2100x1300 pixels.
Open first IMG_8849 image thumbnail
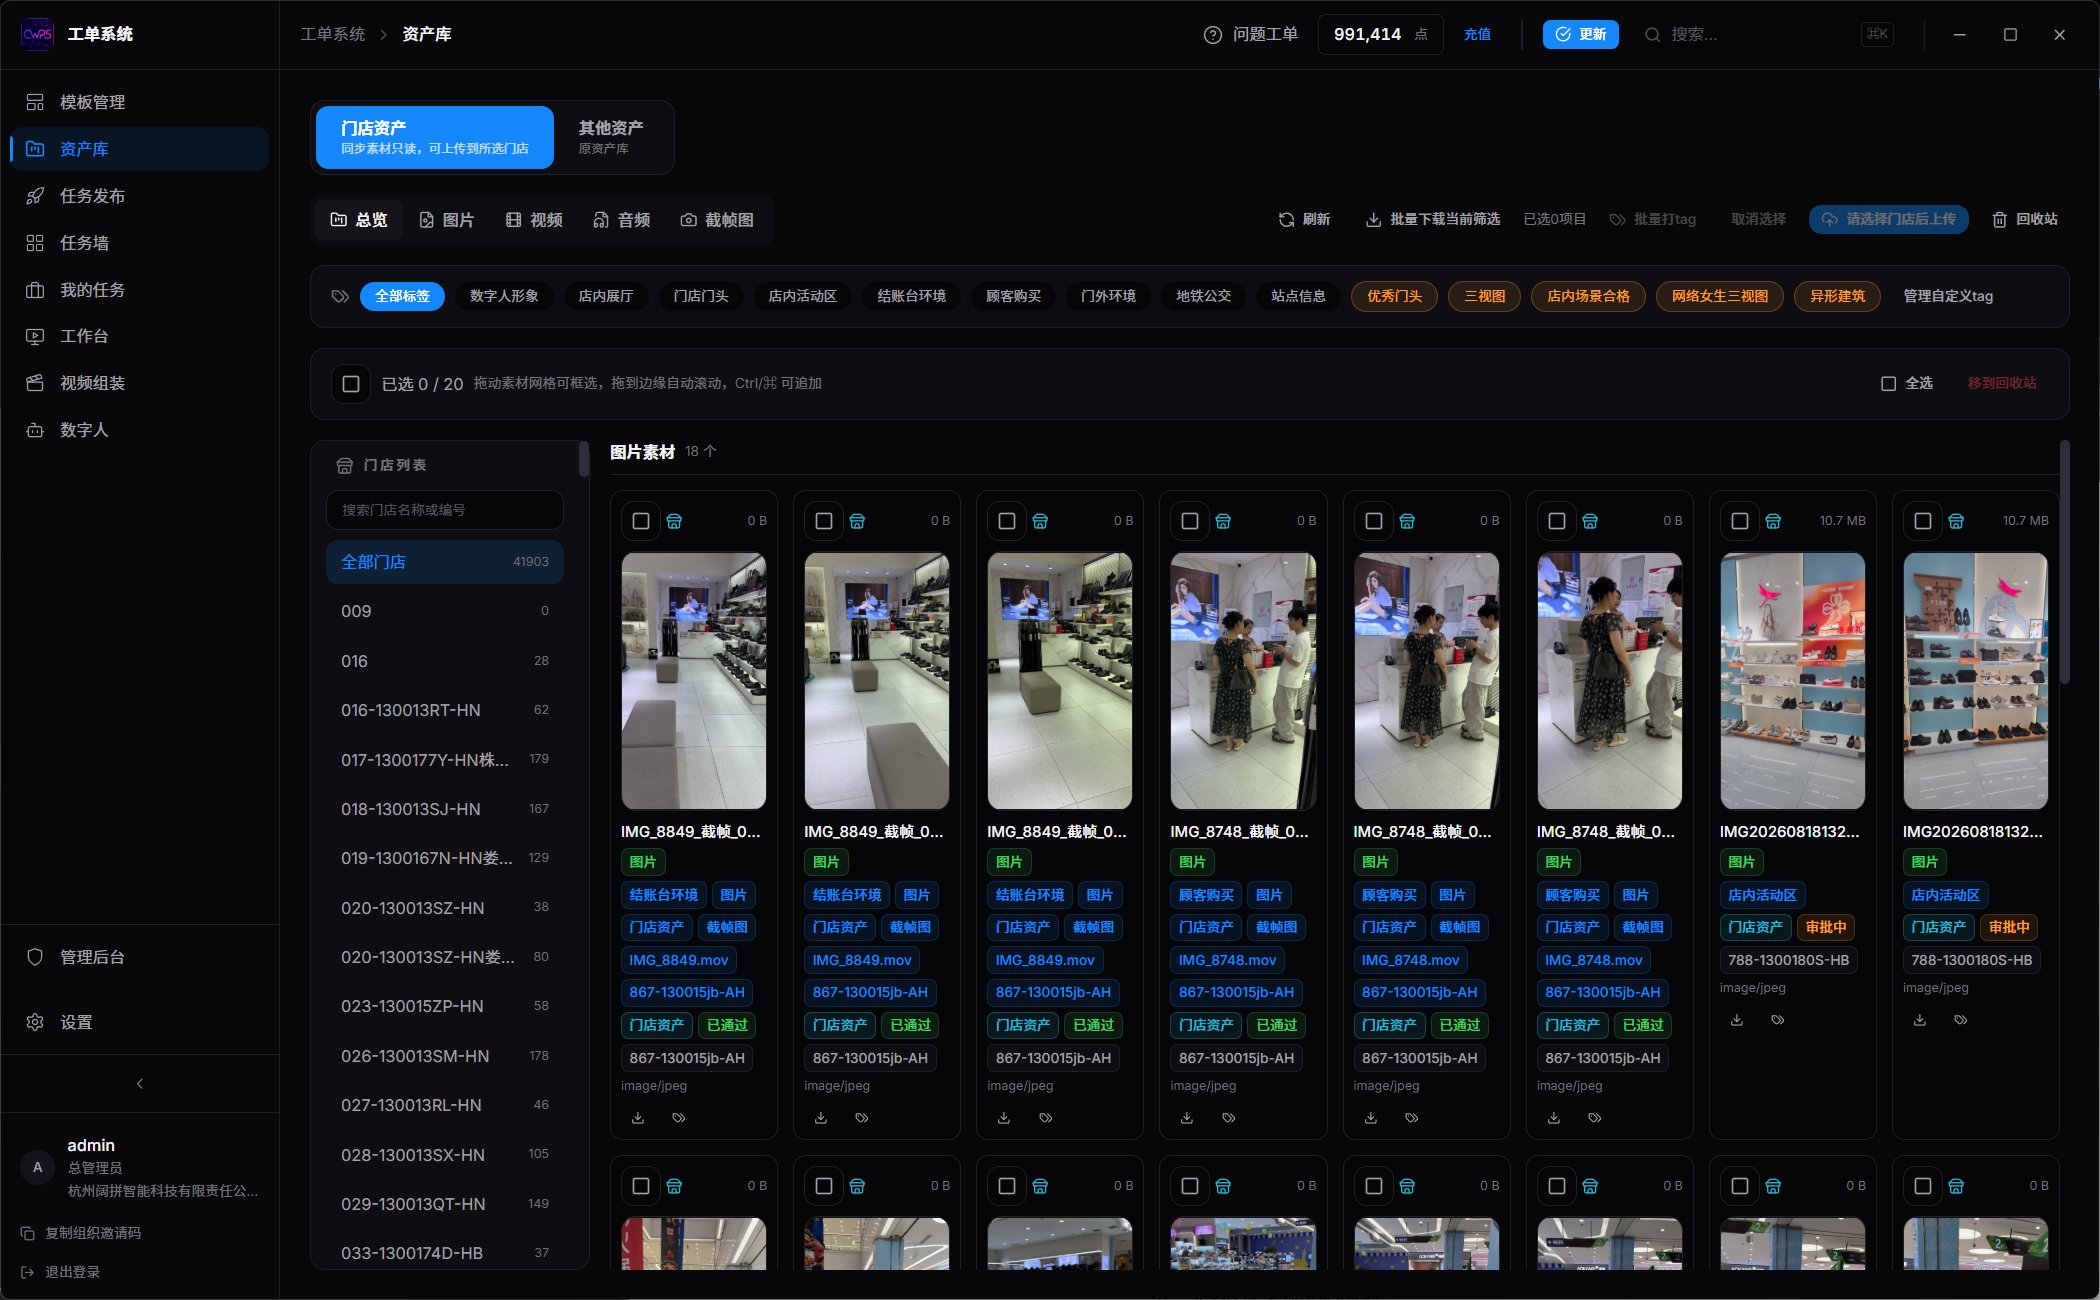tap(694, 680)
